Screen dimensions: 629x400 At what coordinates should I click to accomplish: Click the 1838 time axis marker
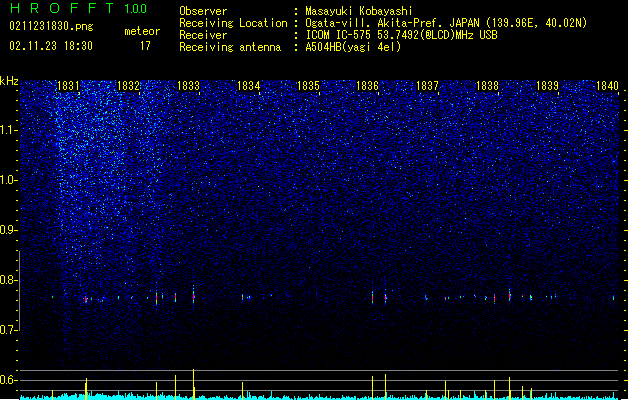[487, 86]
